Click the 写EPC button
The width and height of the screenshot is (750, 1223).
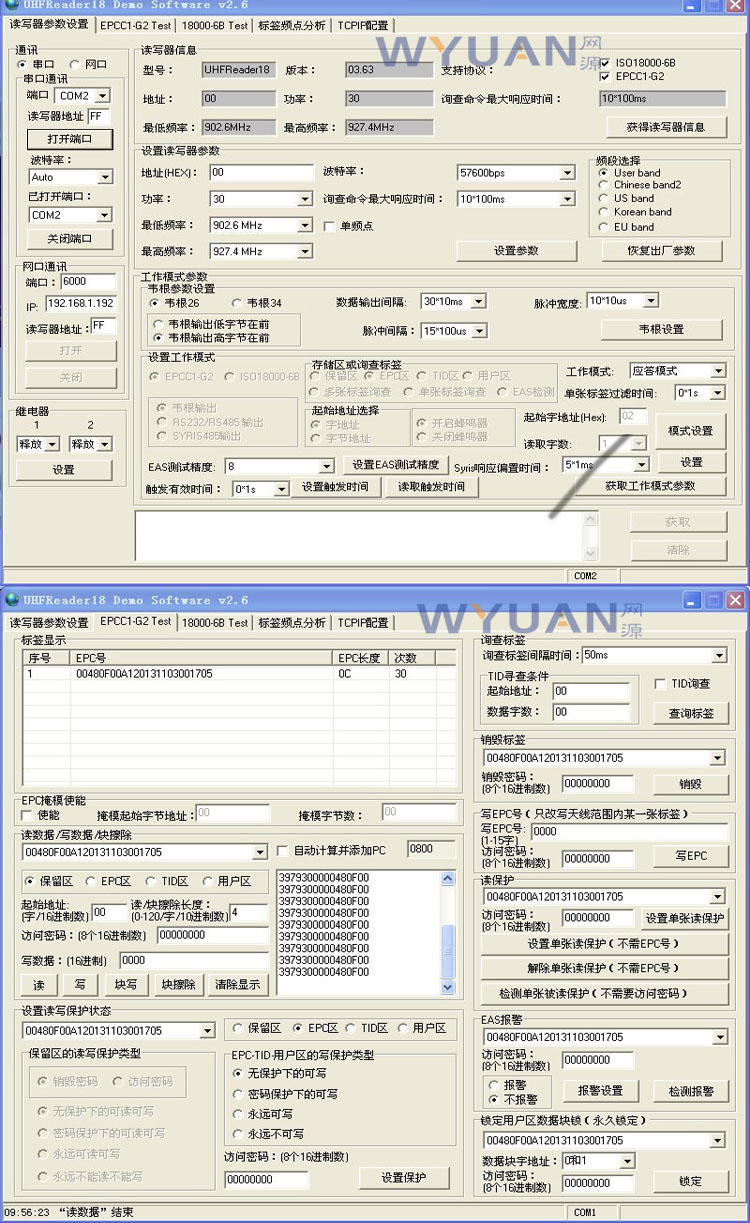click(x=690, y=856)
